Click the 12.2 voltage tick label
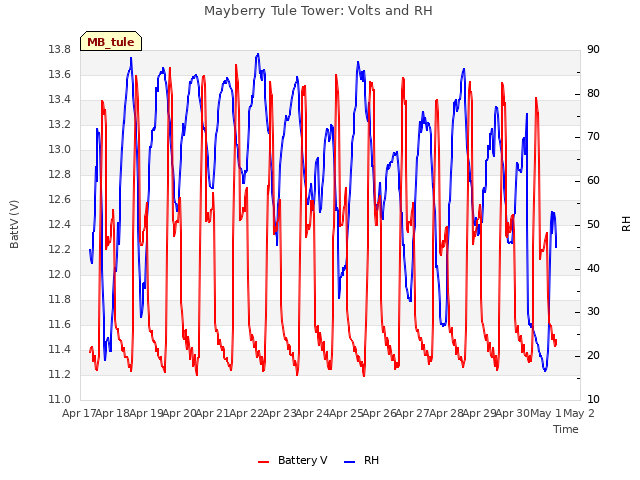Viewport: 640px width, 480px height. point(60,249)
